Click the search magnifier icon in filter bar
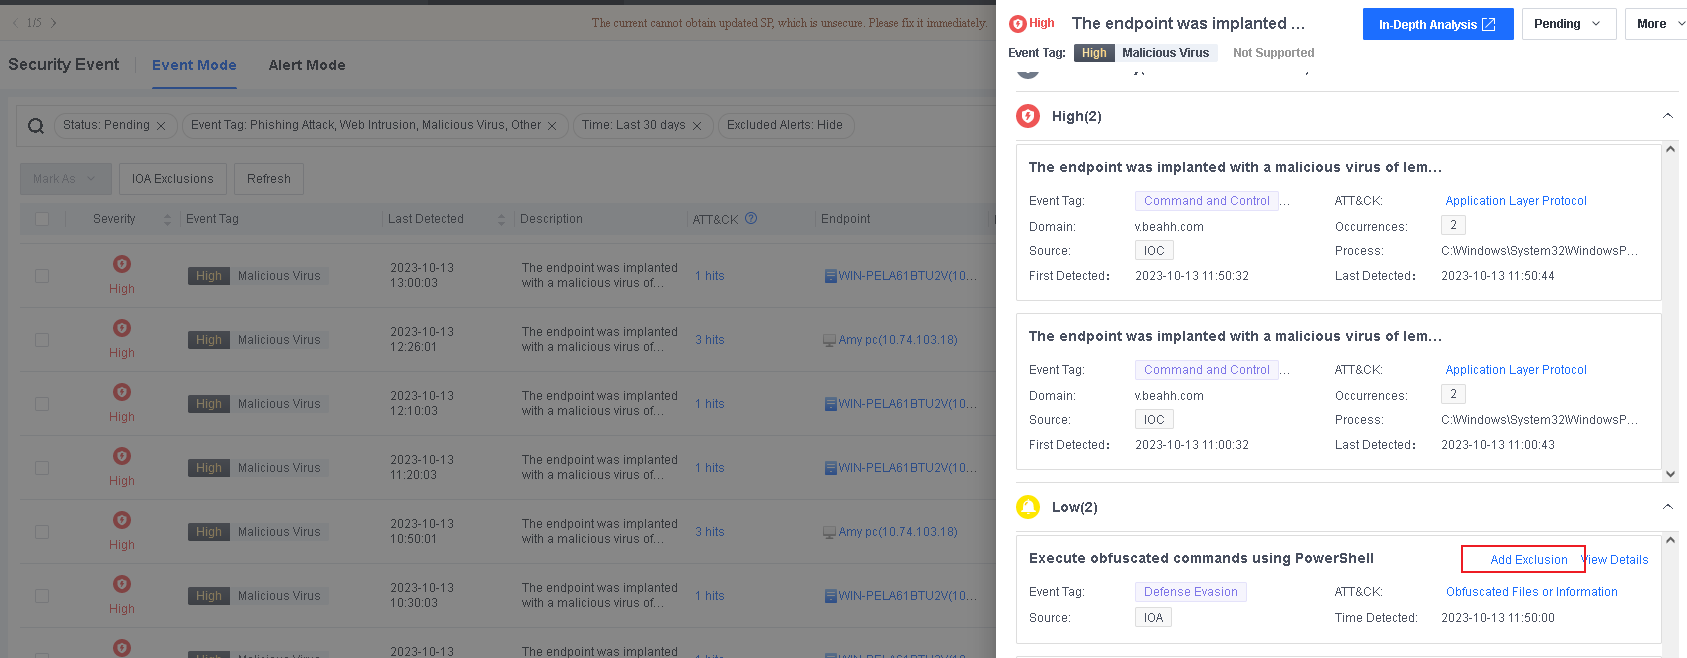The width and height of the screenshot is (1687, 658). coord(36,126)
